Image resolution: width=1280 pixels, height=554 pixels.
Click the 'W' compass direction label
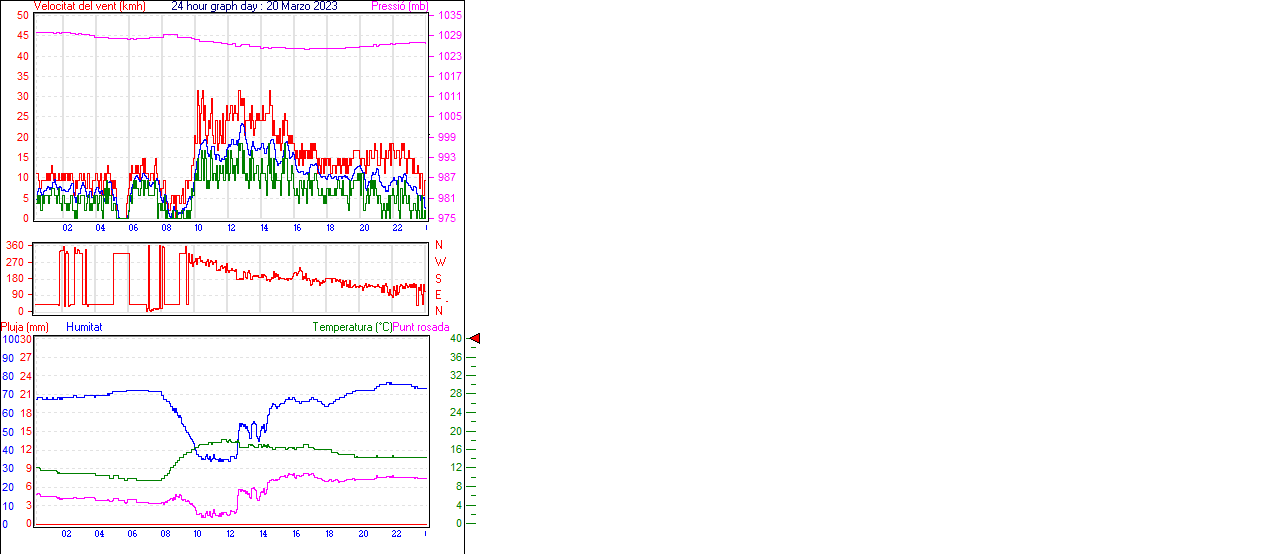click(x=440, y=262)
